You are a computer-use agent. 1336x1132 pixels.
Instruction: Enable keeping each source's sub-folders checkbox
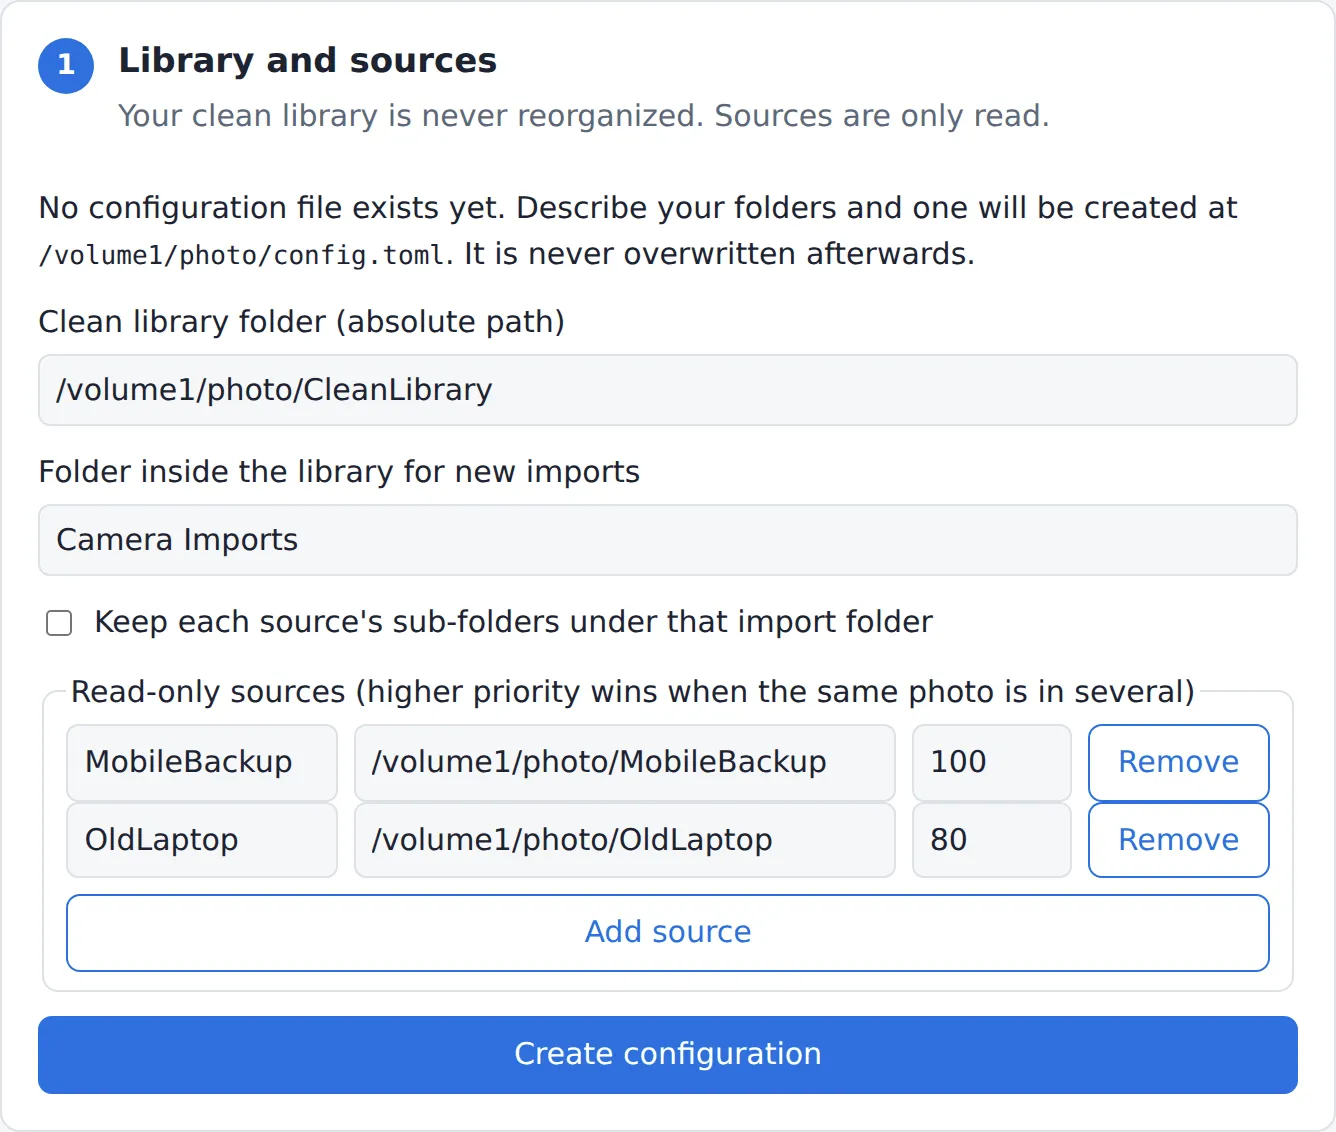pos(59,623)
